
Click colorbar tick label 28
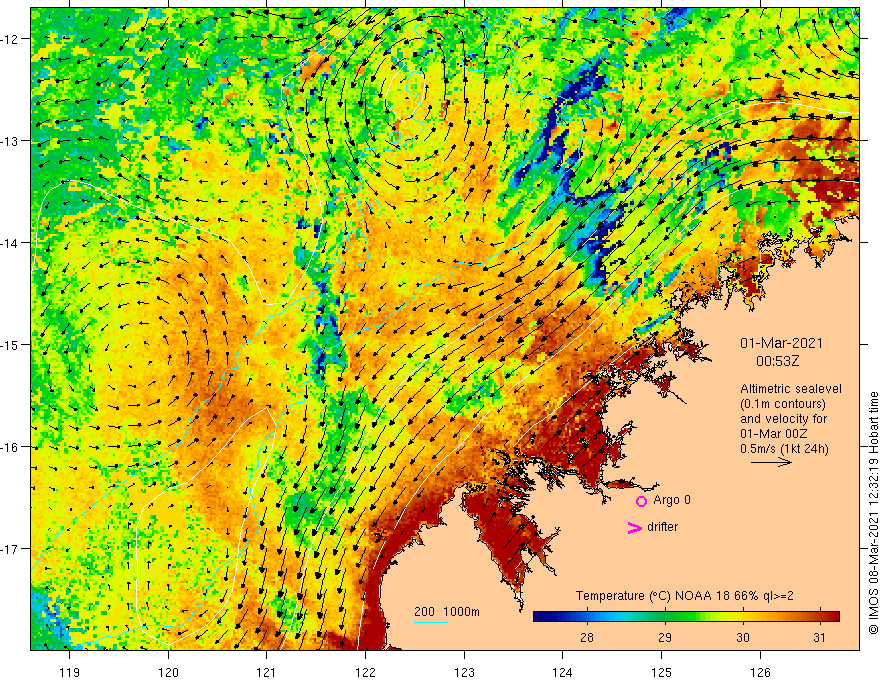click(587, 637)
